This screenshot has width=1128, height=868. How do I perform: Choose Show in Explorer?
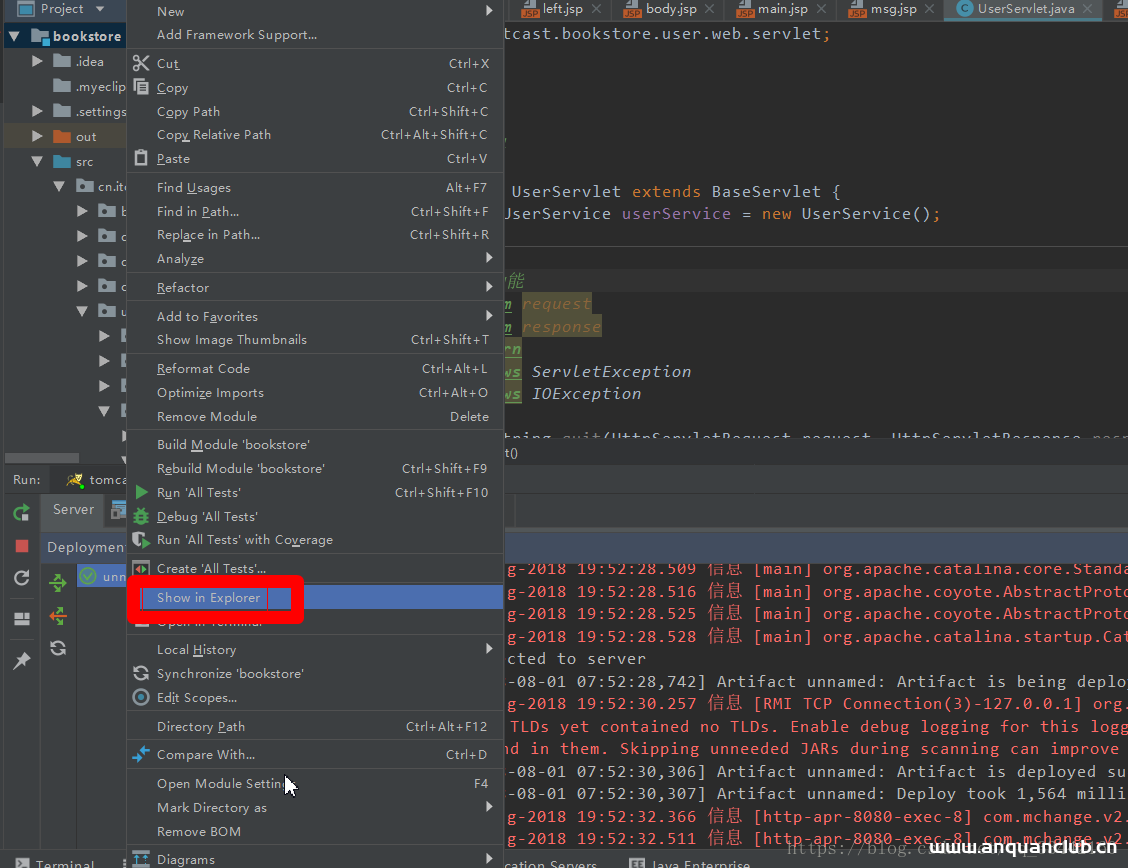click(x=315, y=598)
